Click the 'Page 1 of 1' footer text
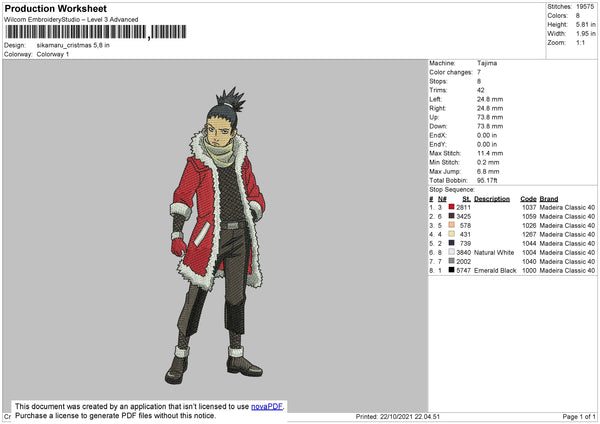 point(579,417)
